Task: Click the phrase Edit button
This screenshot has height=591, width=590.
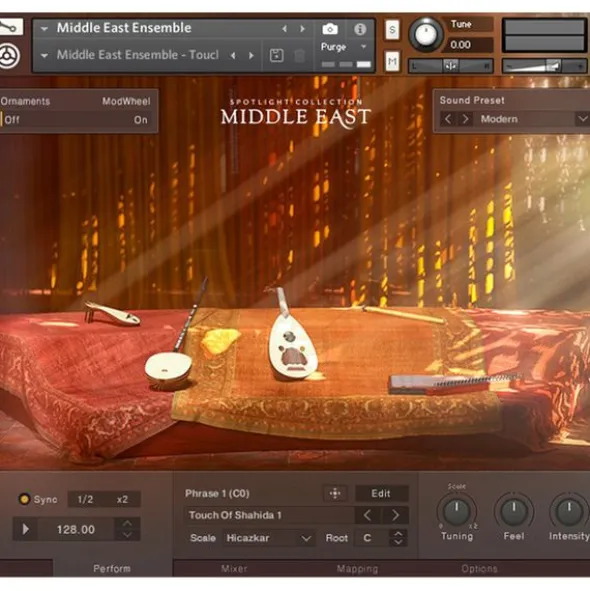Action: pos(381,493)
